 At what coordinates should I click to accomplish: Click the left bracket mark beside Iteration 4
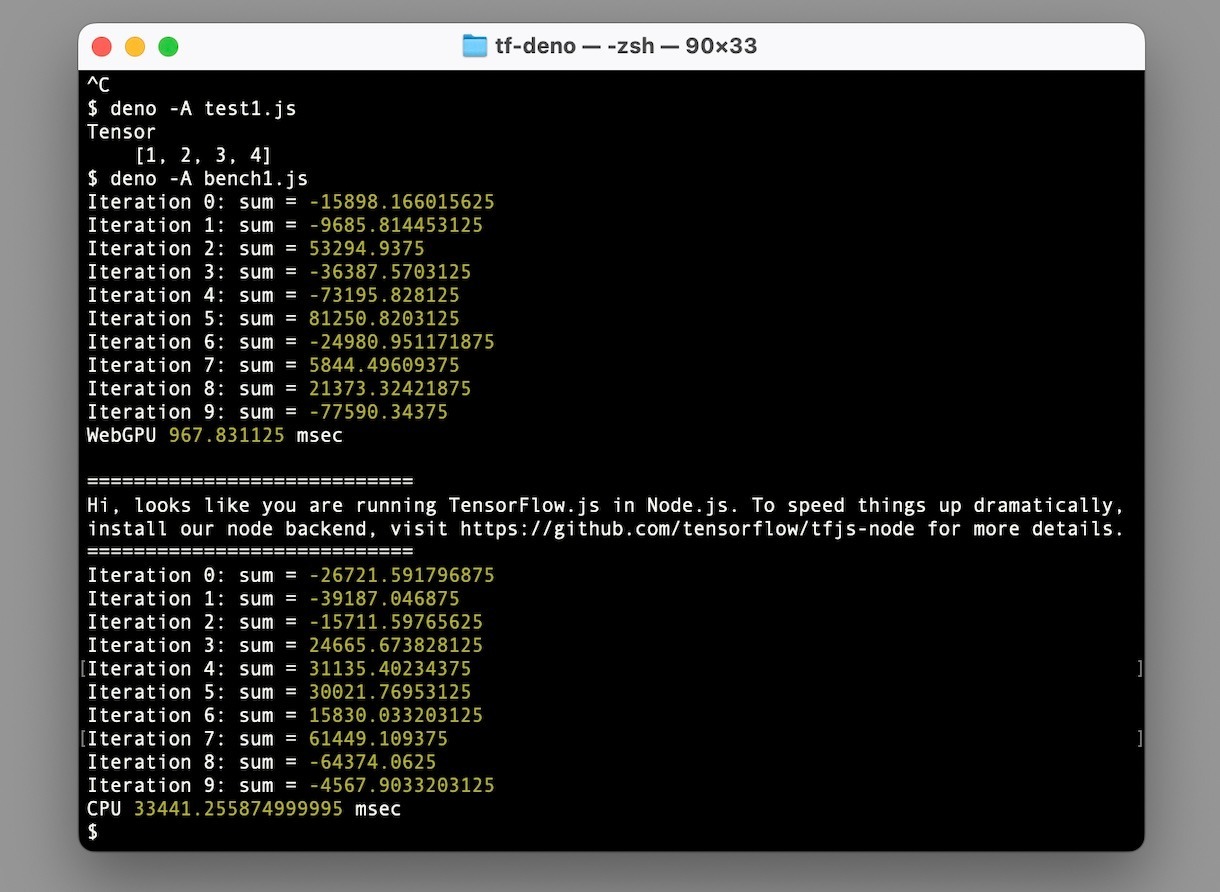83,669
